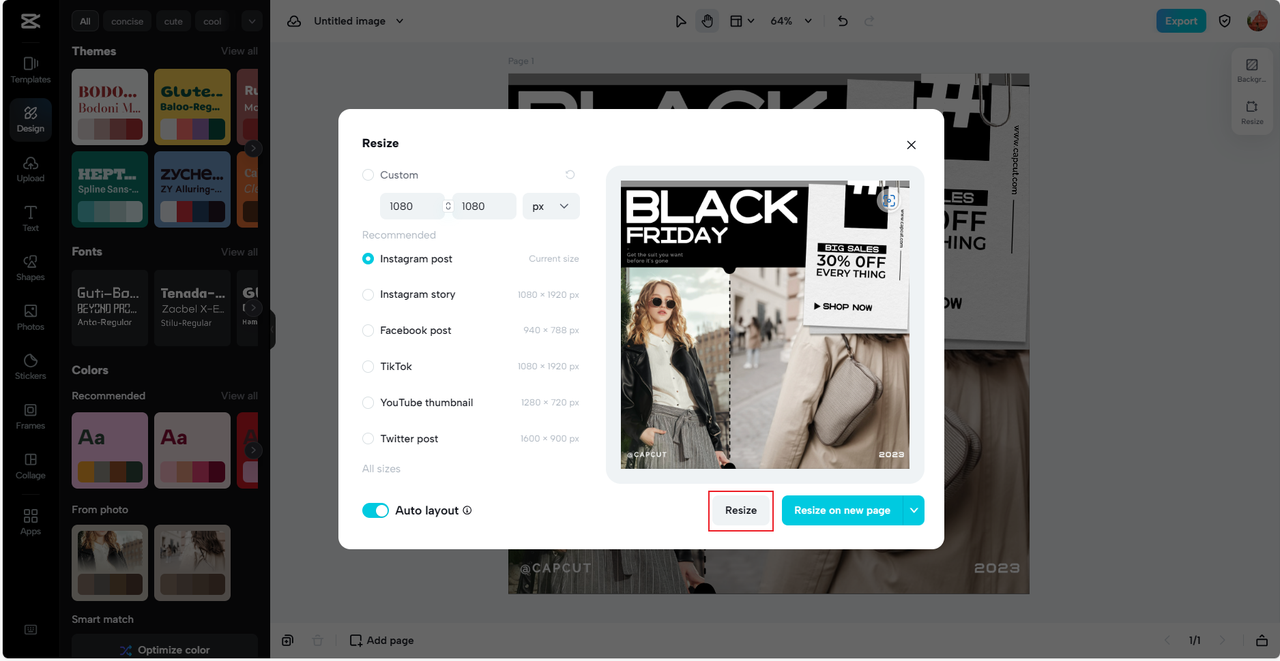
Task: Open the 64% zoom dropdown
Action: pos(791,21)
